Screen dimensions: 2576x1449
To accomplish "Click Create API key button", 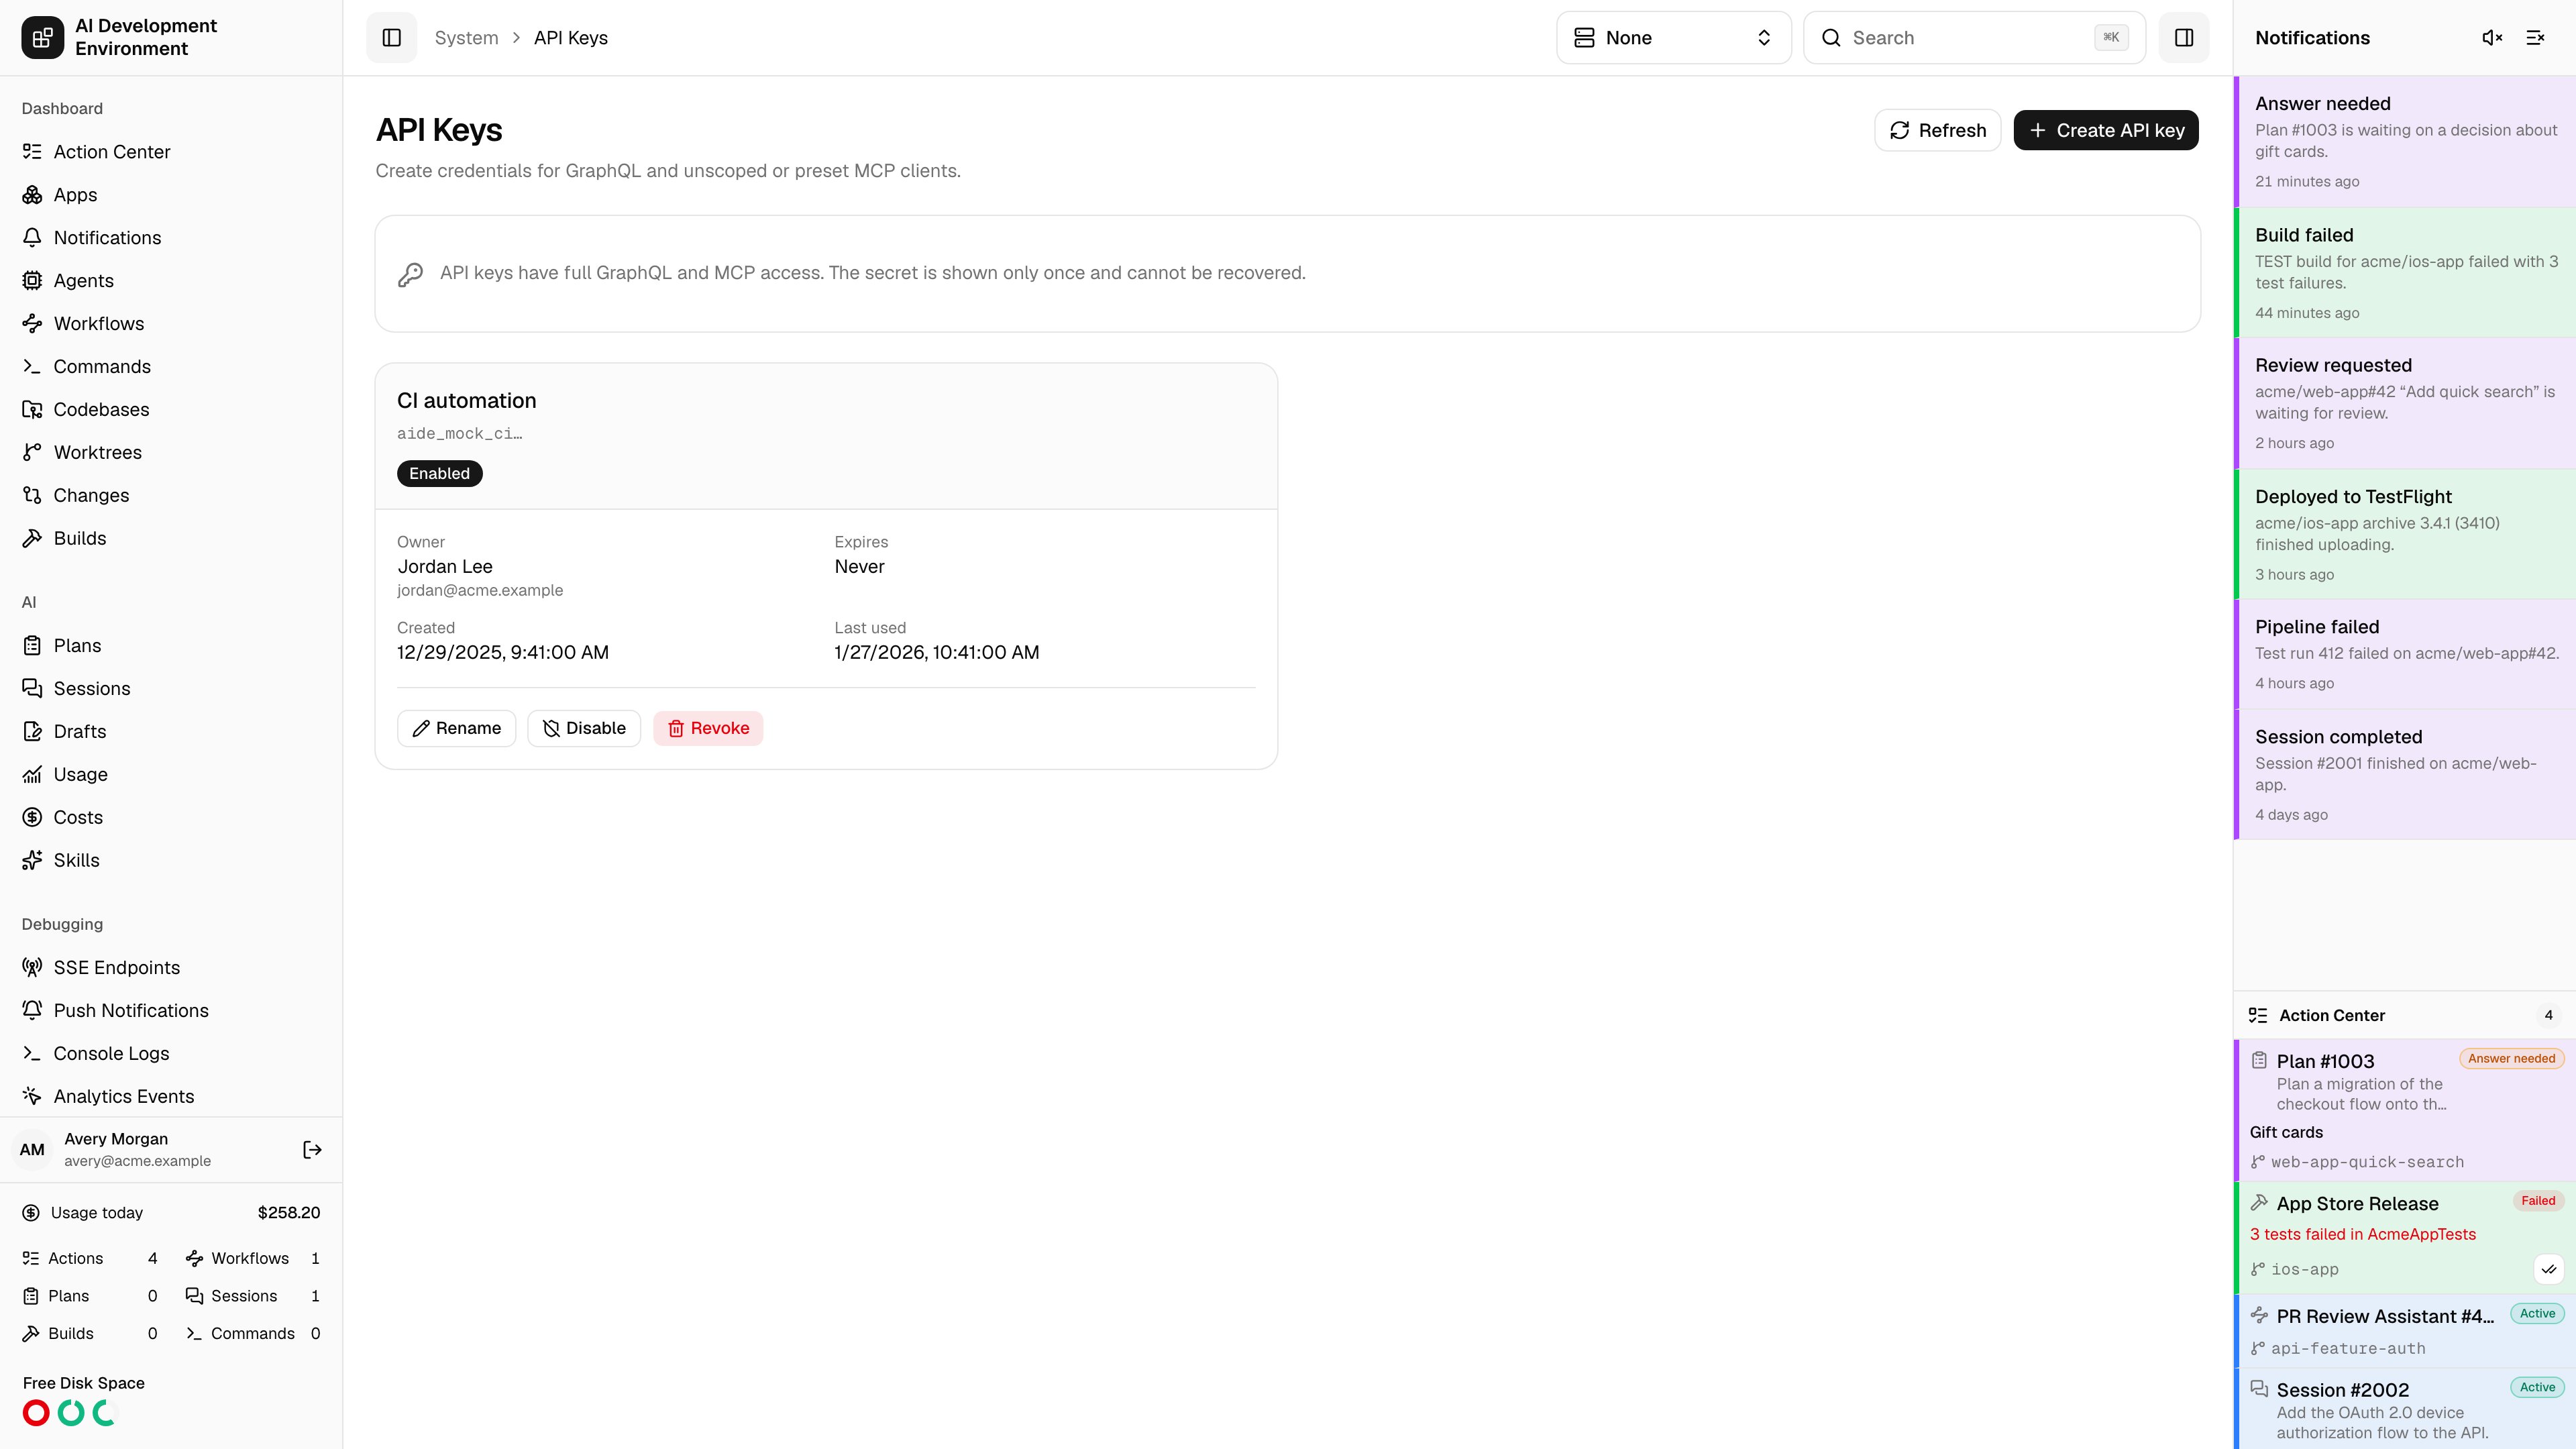I will click(2105, 130).
